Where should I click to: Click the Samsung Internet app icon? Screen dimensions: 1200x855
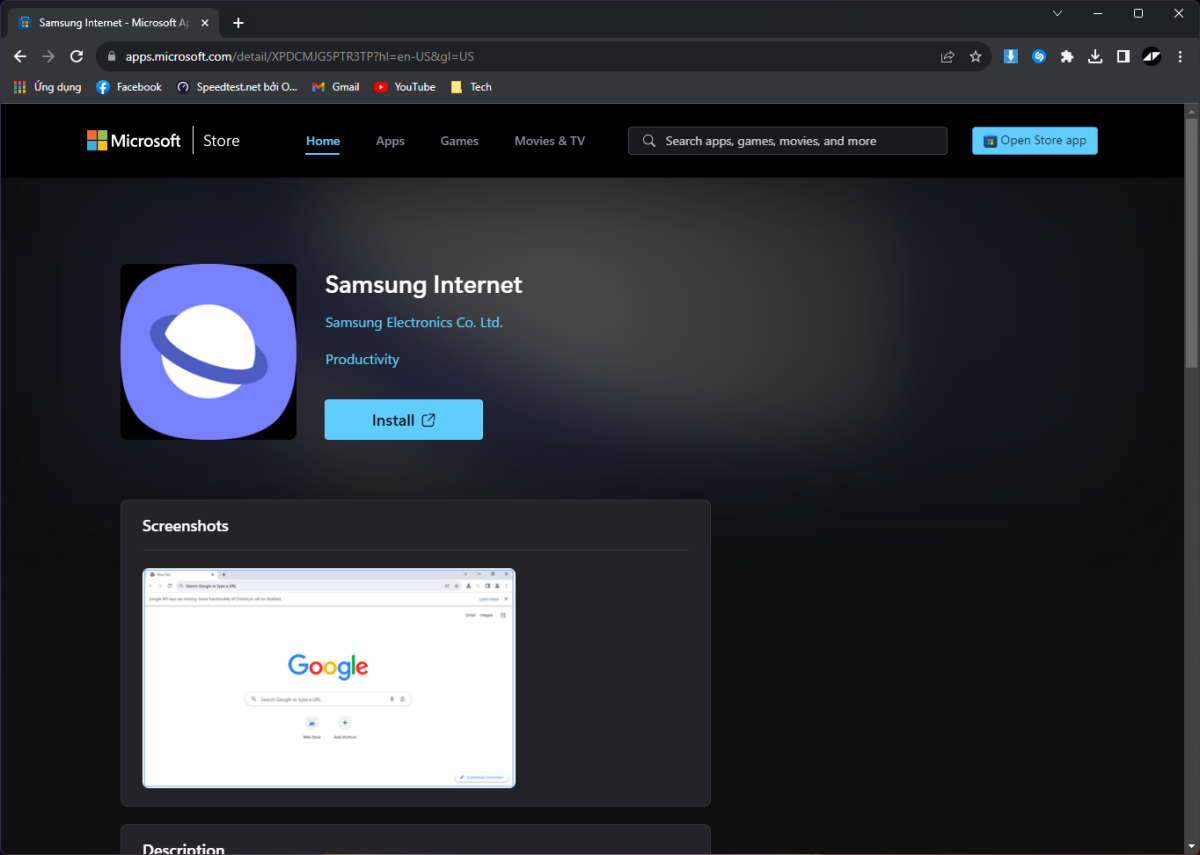(208, 352)
